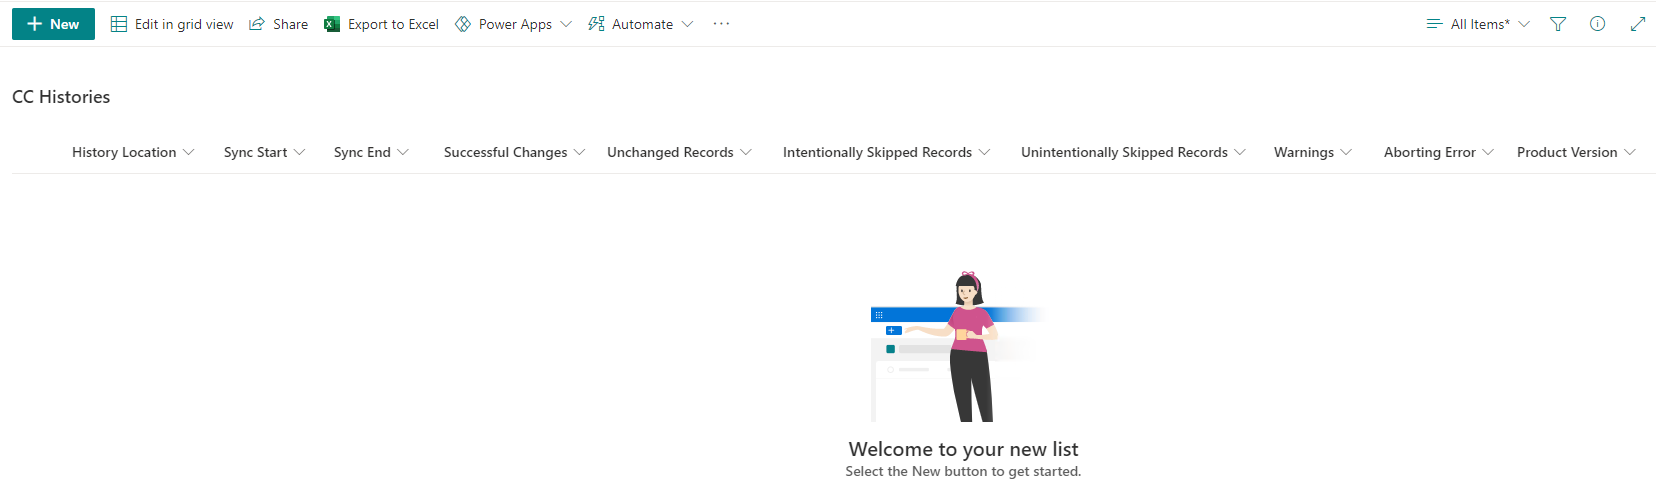Share the CC Histories list
Screen dimensions: 1656x491
[278, 24]
